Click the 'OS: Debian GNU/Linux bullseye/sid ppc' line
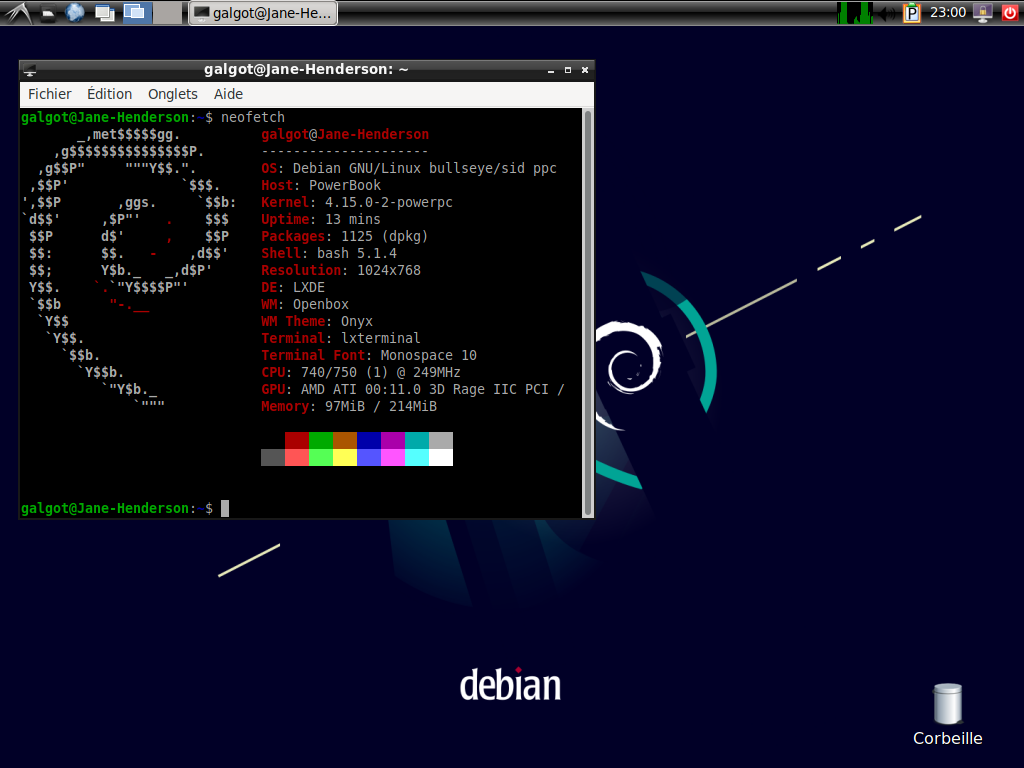The width and height of the screenshot is (1024, 768). pos(409,168)
